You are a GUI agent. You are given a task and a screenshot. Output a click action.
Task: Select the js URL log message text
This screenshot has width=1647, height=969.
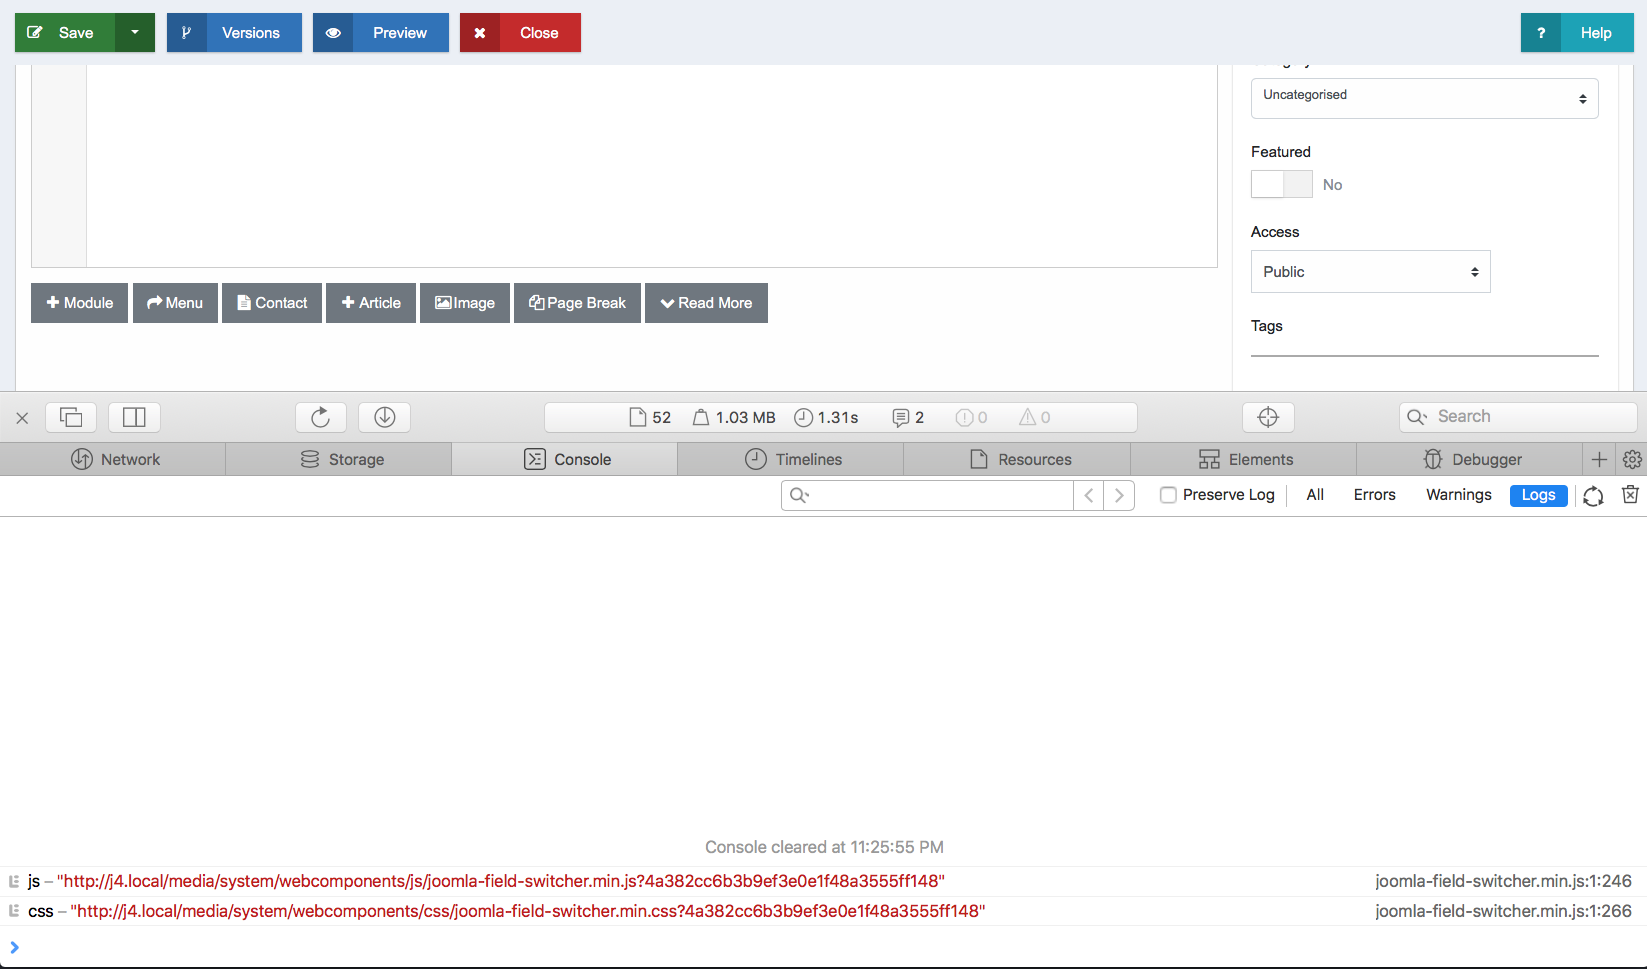tap(501, 881)
